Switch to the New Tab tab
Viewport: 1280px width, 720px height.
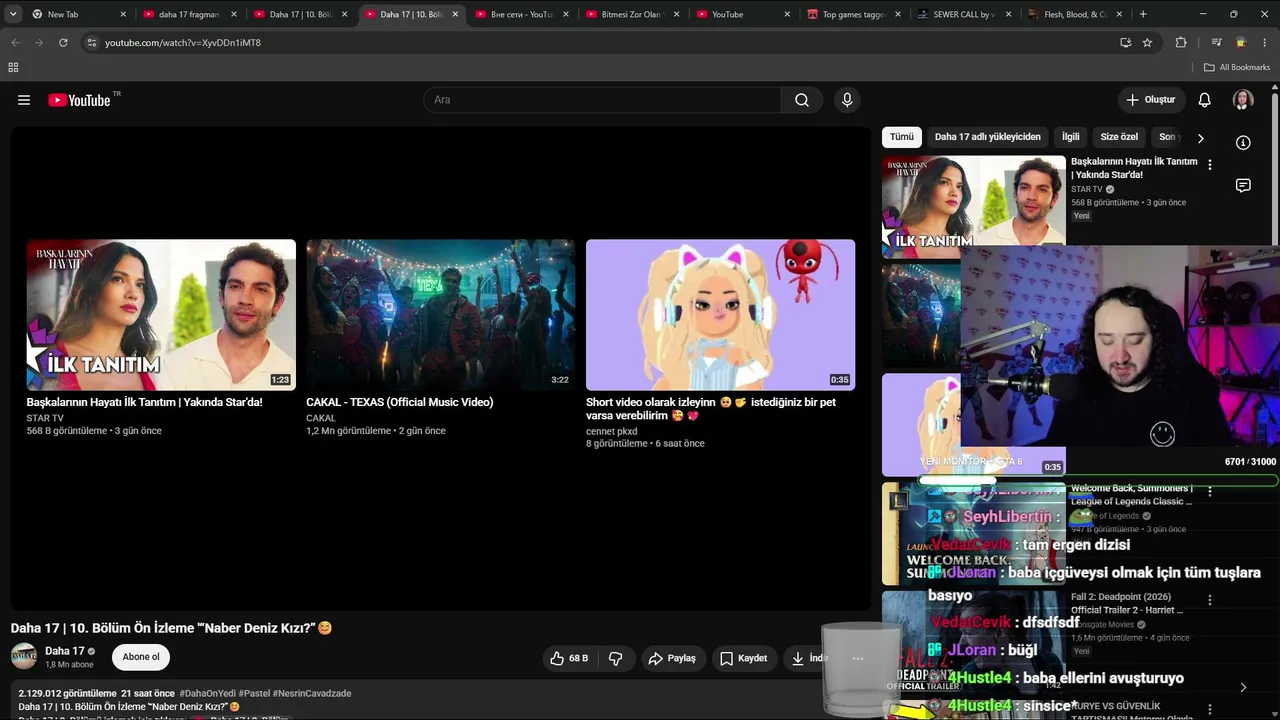[x=79, y=15]
